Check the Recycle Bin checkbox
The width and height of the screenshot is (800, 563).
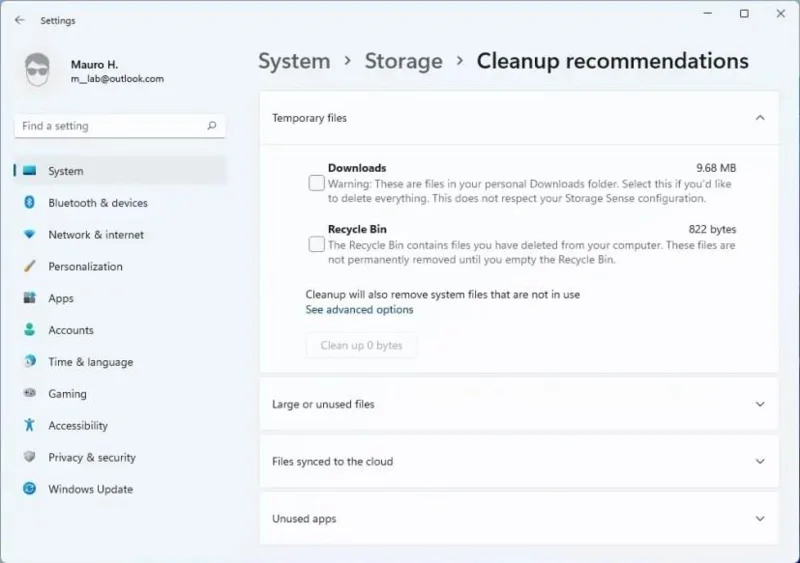click(316, 244)
